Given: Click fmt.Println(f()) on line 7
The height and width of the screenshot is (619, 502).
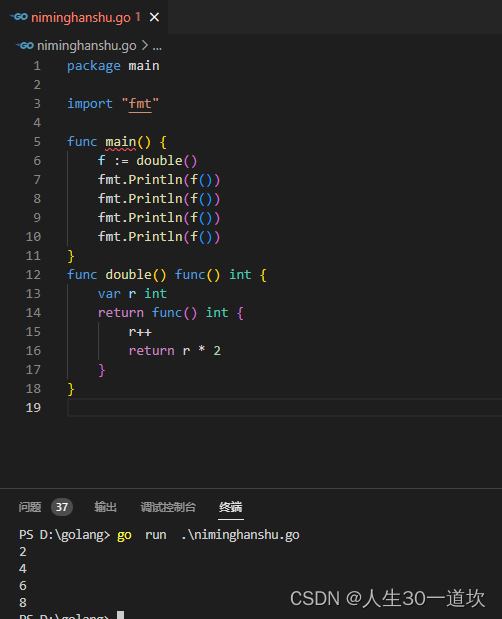Looking at the screenshot, I should (159, 180).
